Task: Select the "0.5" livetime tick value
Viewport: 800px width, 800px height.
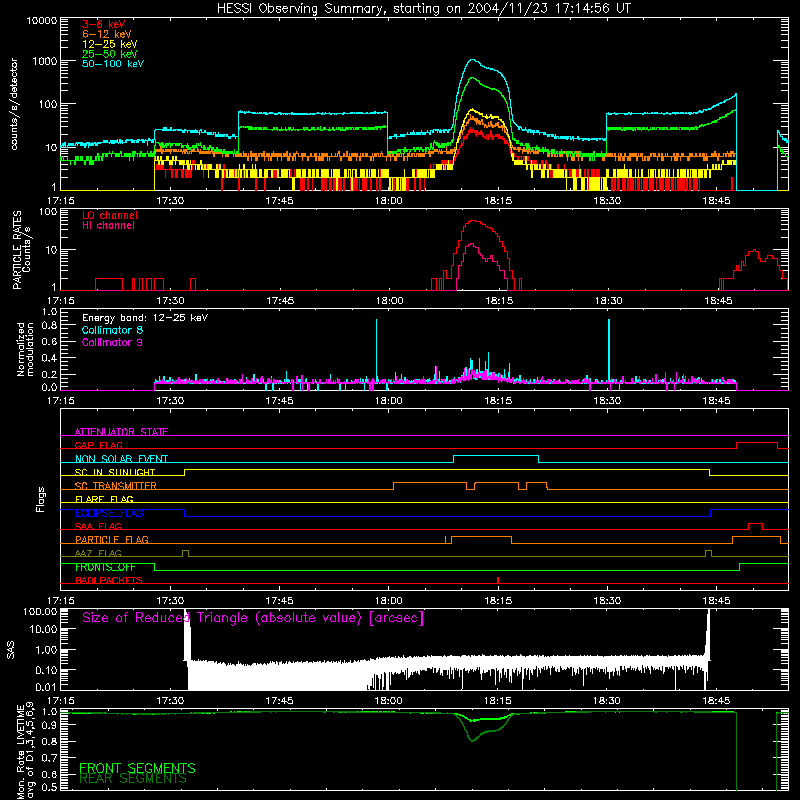Action: (49, 787)
